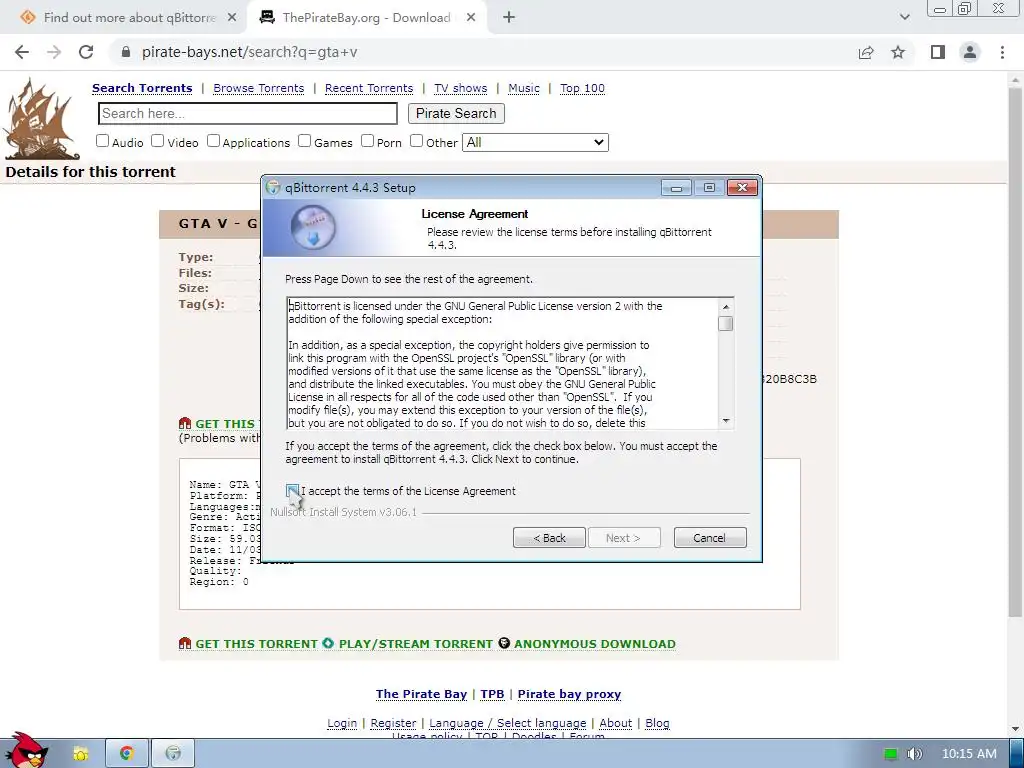Click the Pirate Search button
The height and width of the screenshot is (768, 1024).
(x=456, y=114)
